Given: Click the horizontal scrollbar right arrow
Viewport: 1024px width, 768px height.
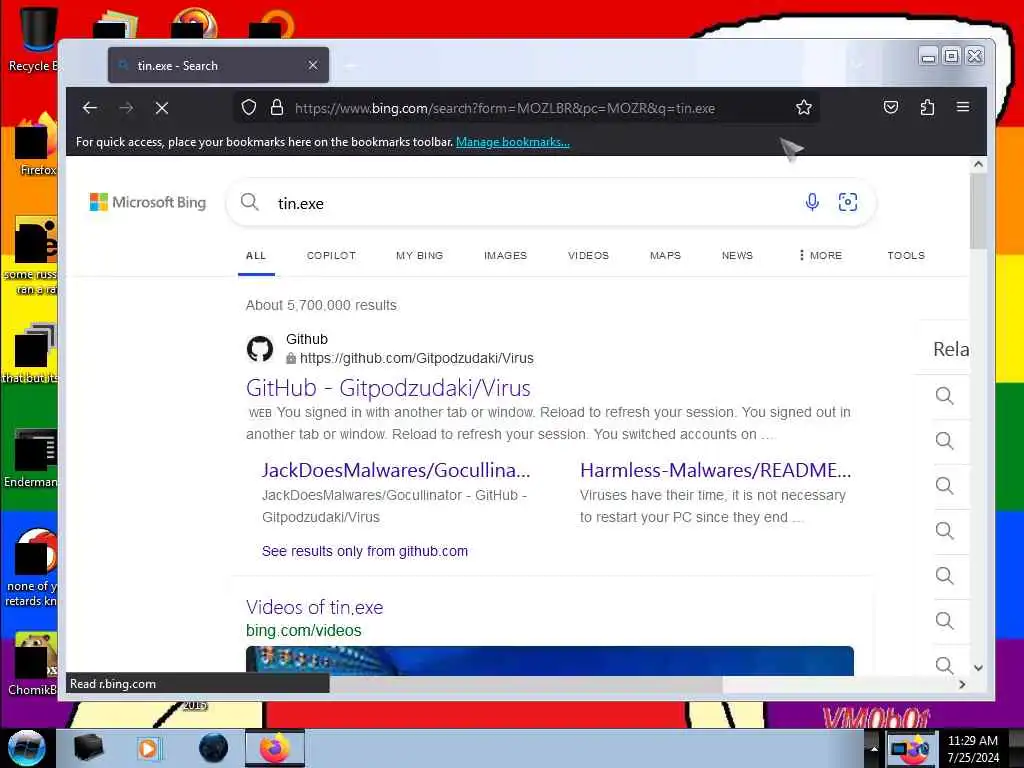Looking at the screenshot, I should point(962,684).
